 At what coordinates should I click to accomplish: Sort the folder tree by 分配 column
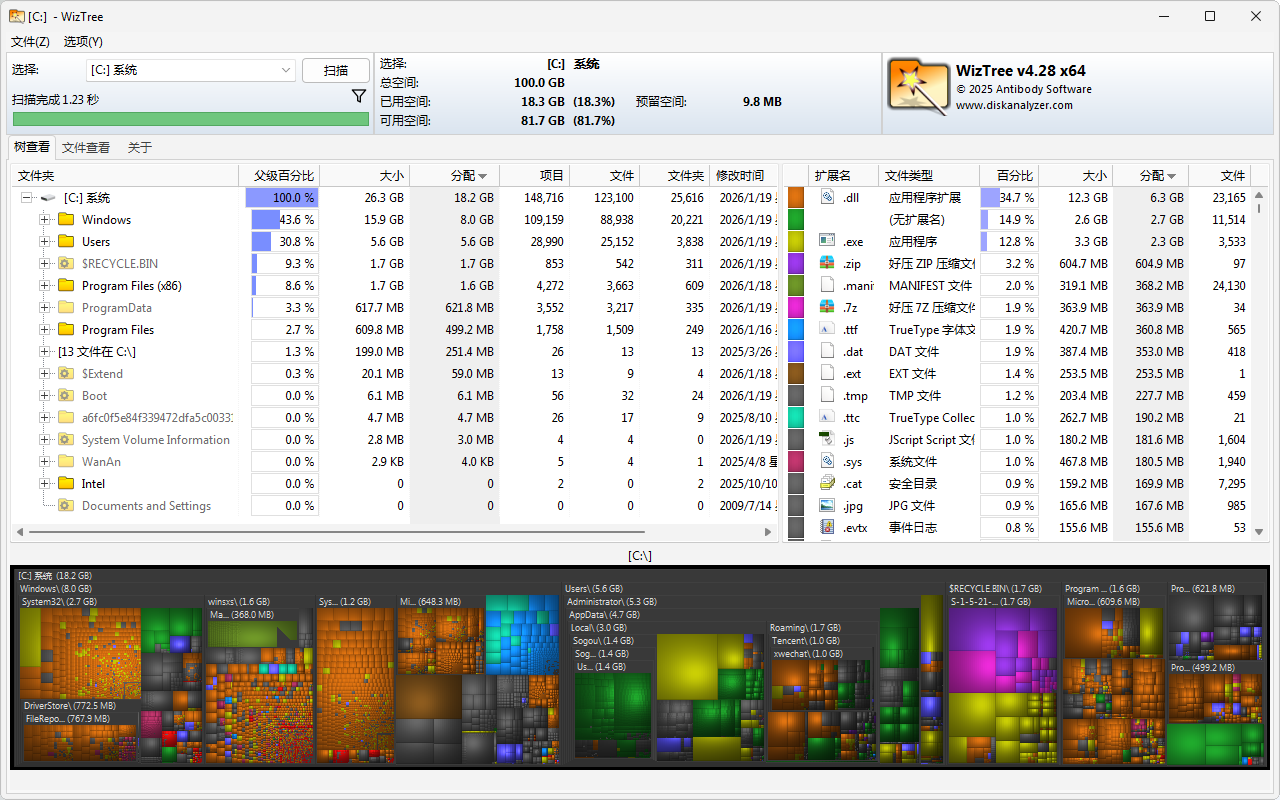(x=454, y=176)
